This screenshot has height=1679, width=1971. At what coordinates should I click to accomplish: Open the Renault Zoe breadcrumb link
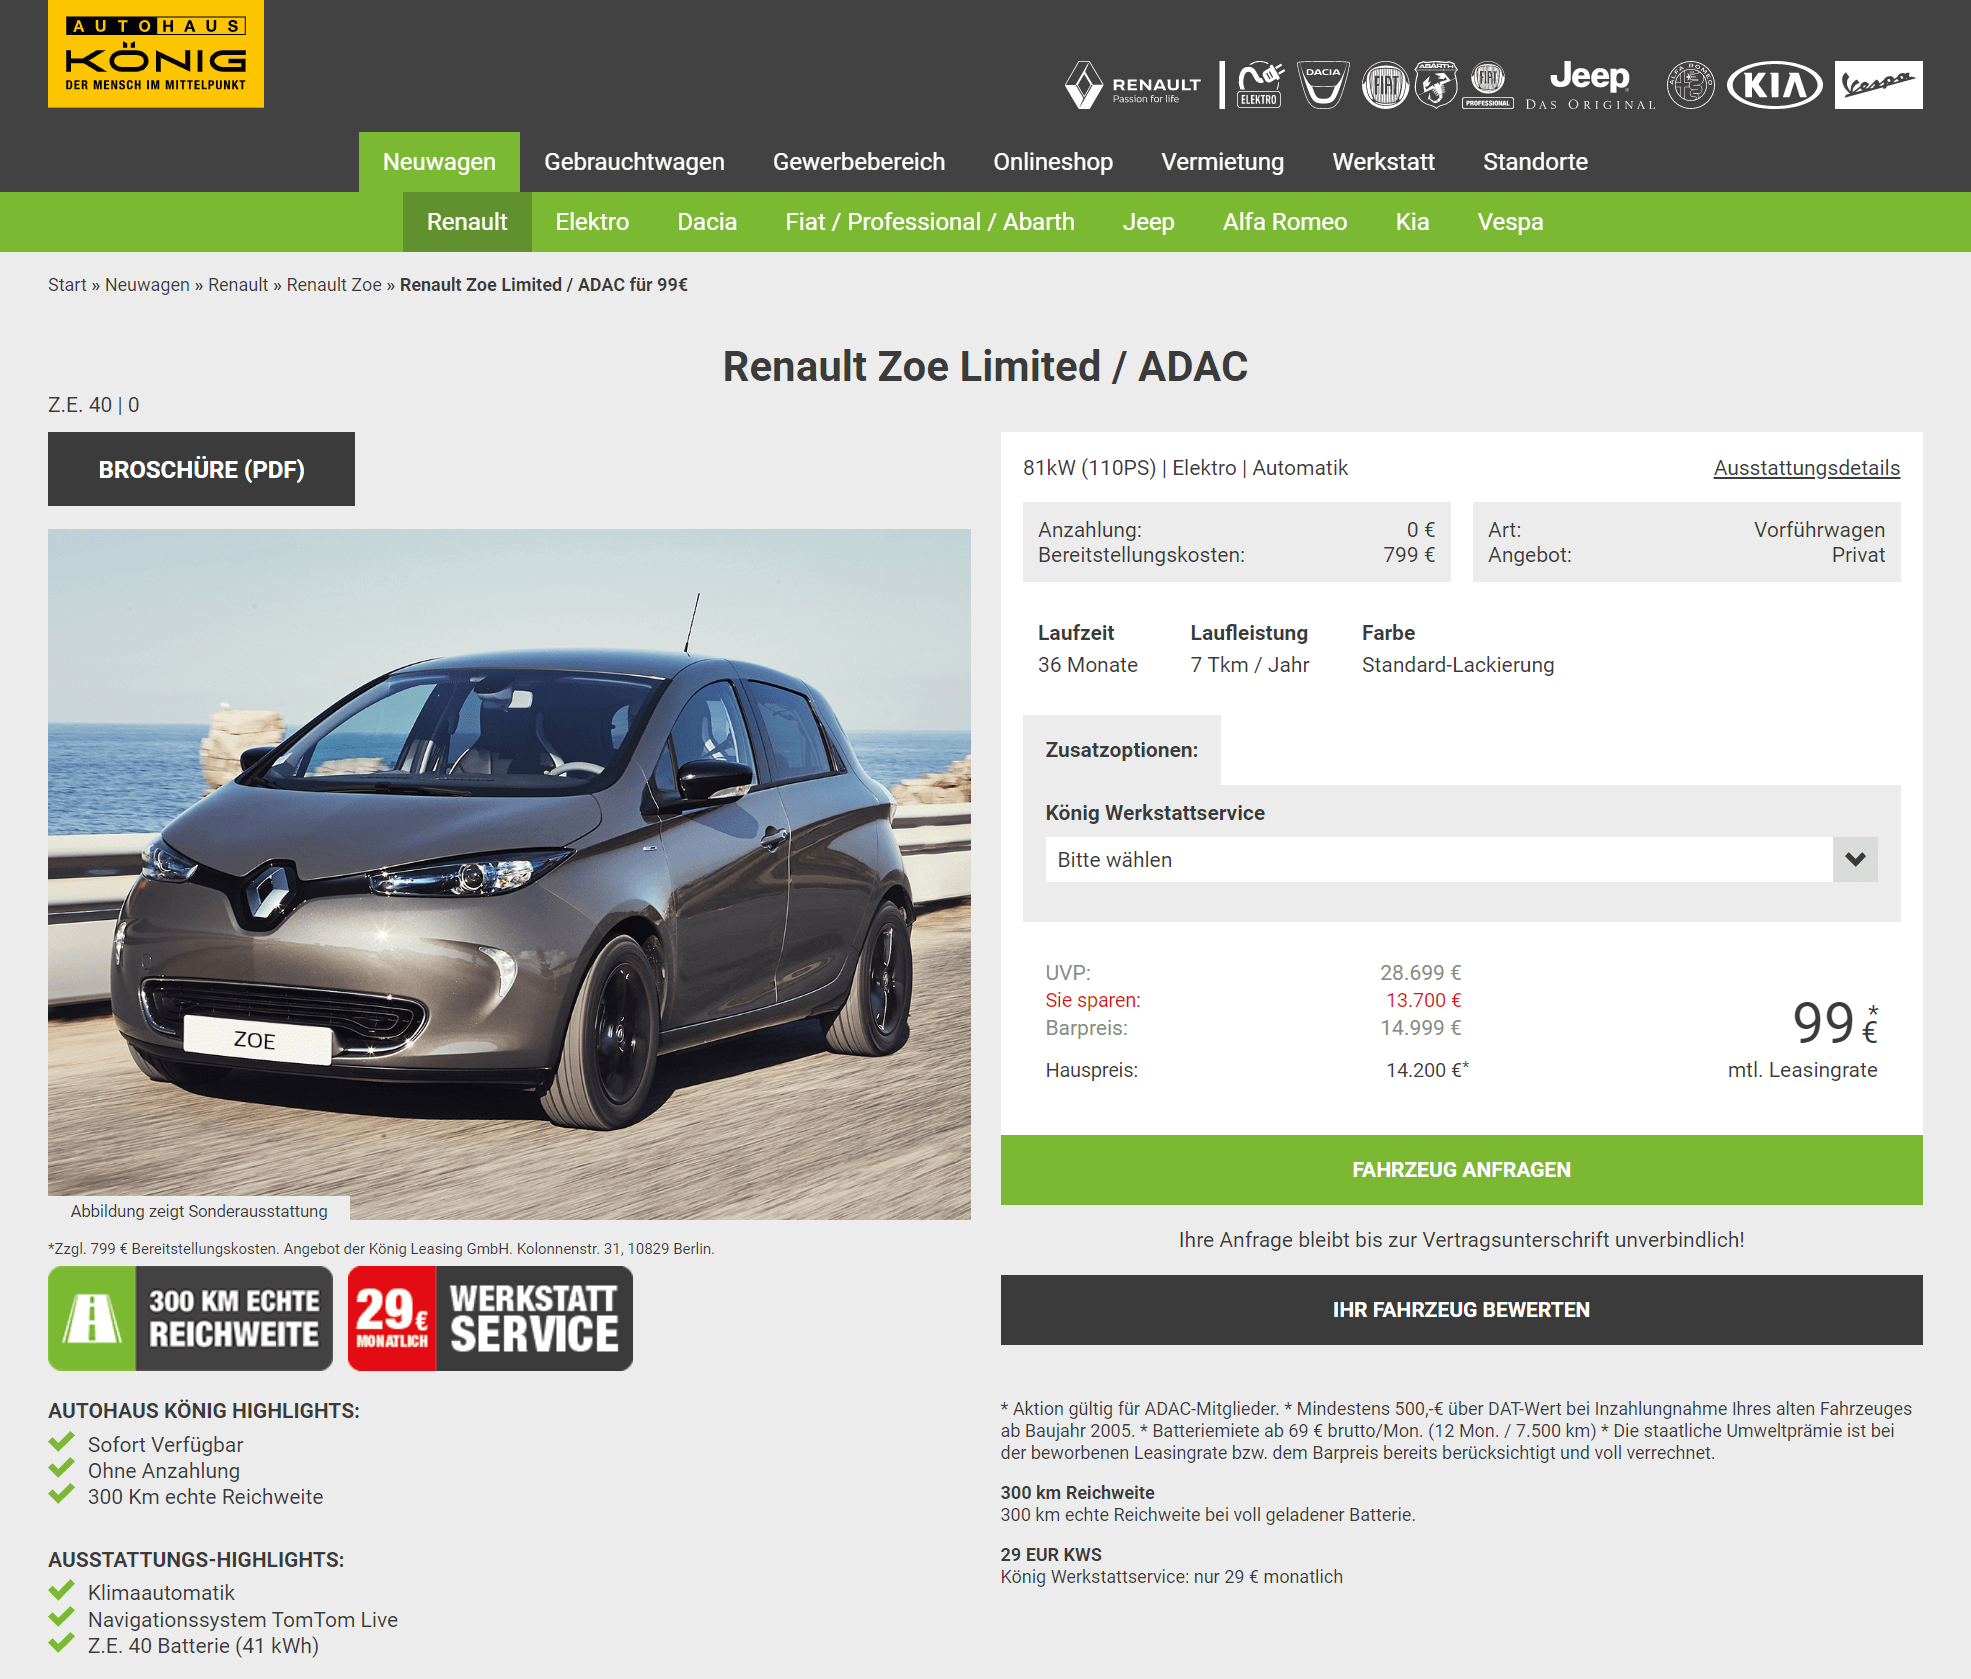click(x=334, y=285)
